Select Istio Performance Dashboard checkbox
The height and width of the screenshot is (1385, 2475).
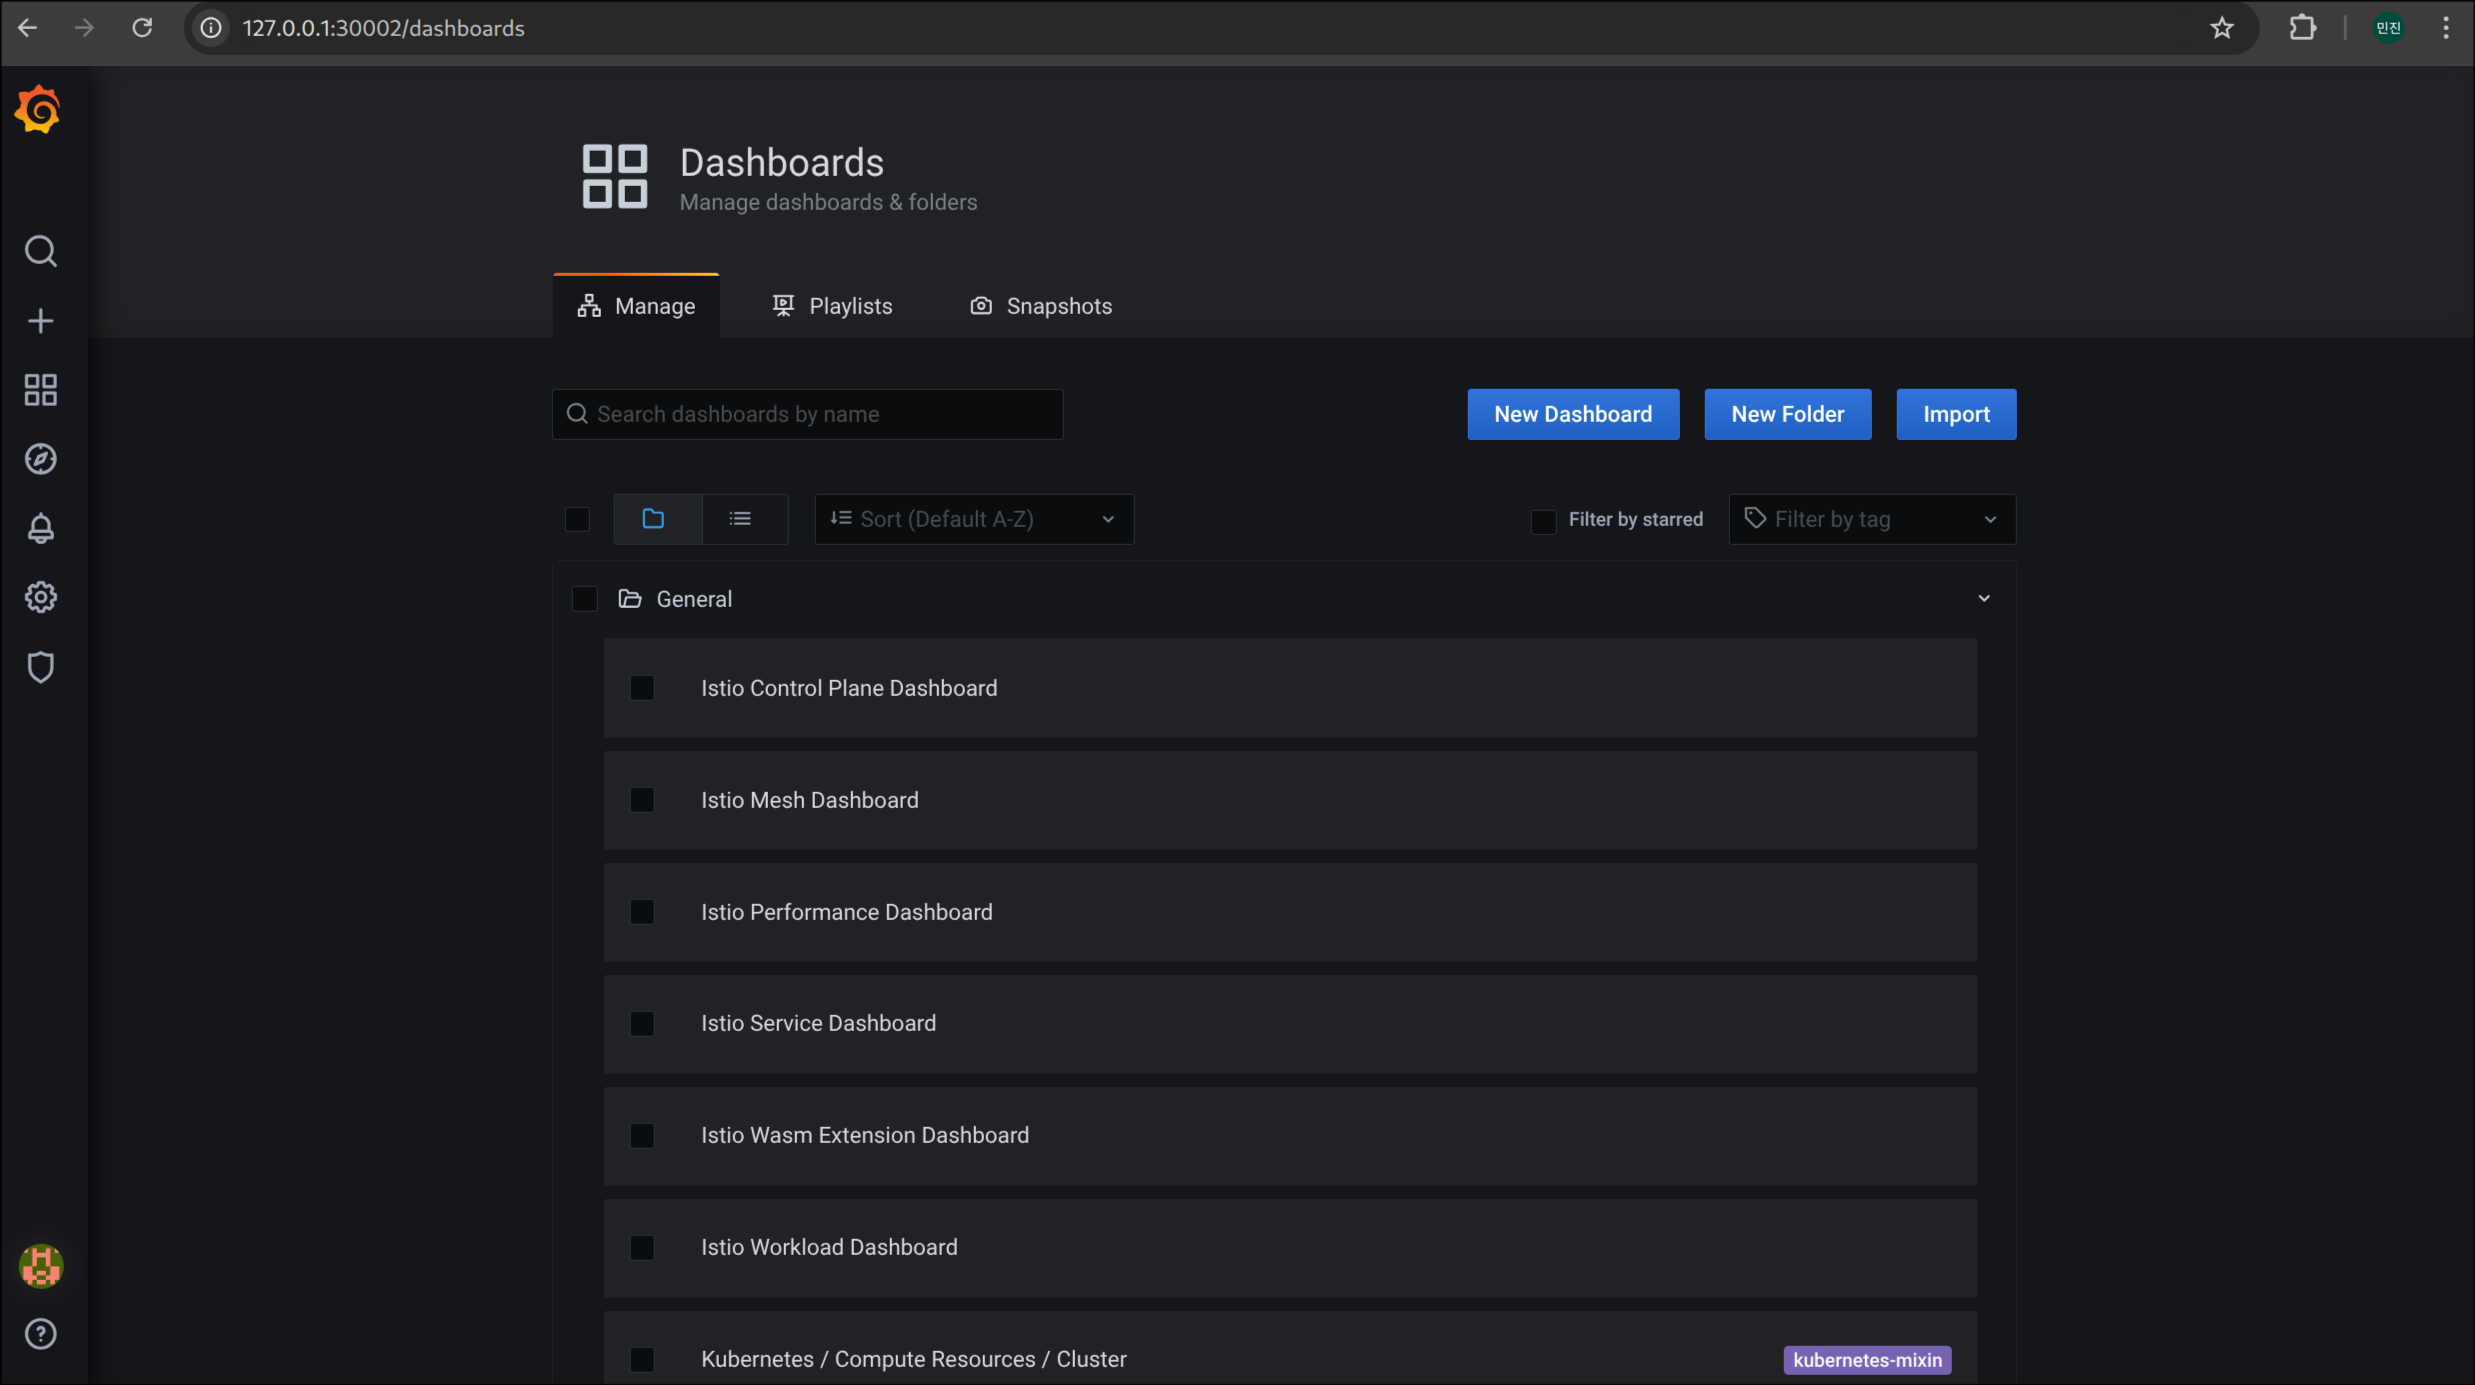(x=642, y=912)
